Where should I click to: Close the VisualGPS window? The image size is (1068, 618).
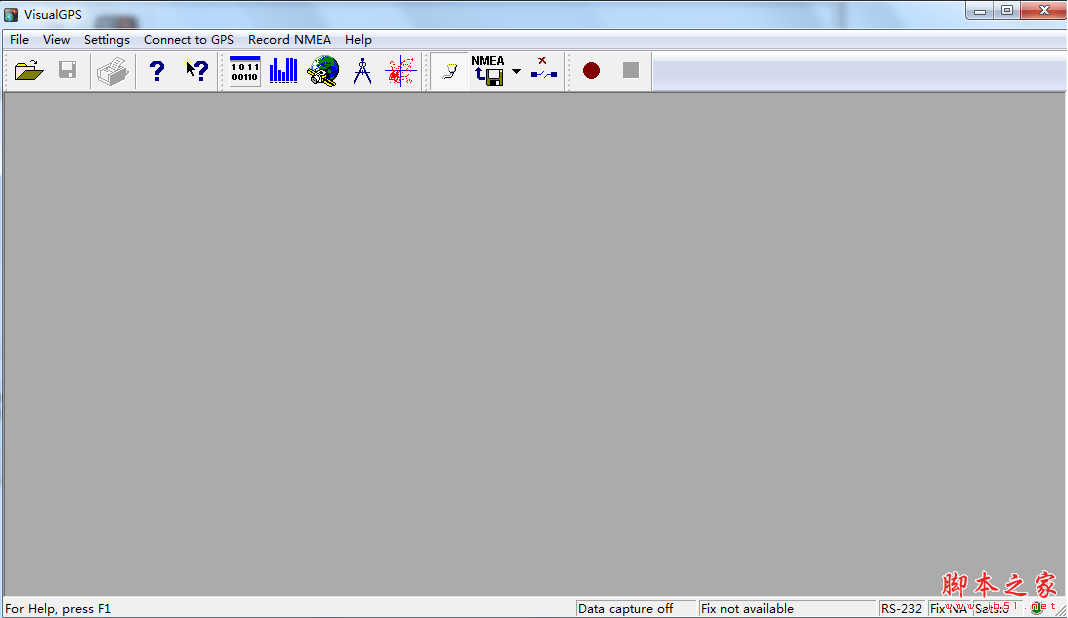coord(1043,10)
